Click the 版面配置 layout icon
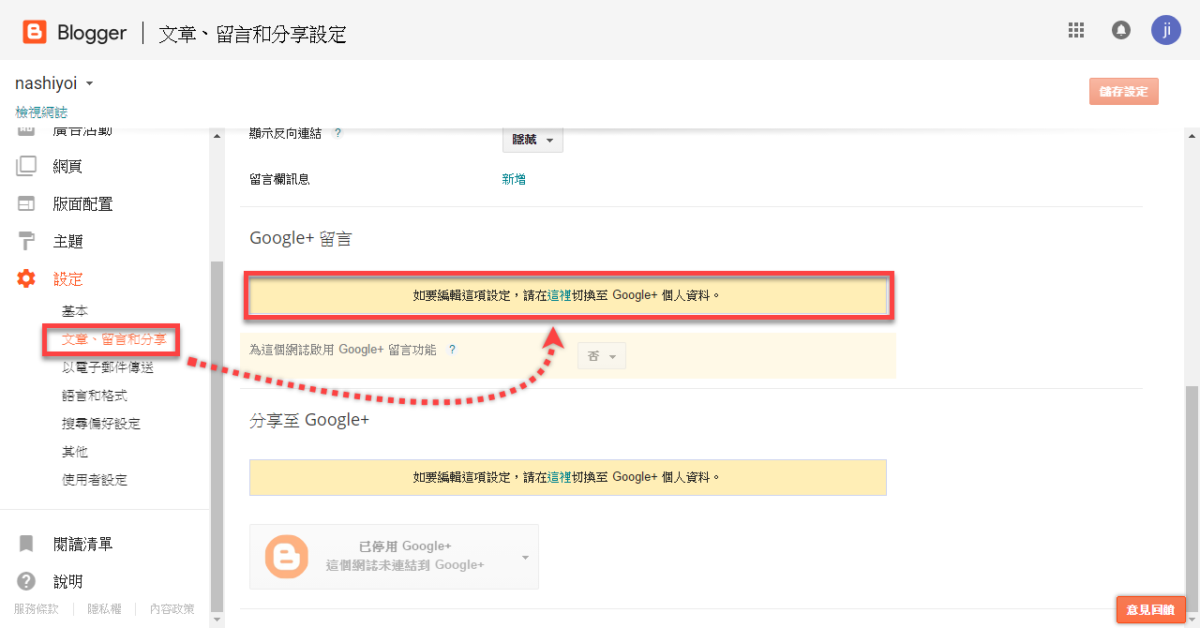 coord(26,204)
